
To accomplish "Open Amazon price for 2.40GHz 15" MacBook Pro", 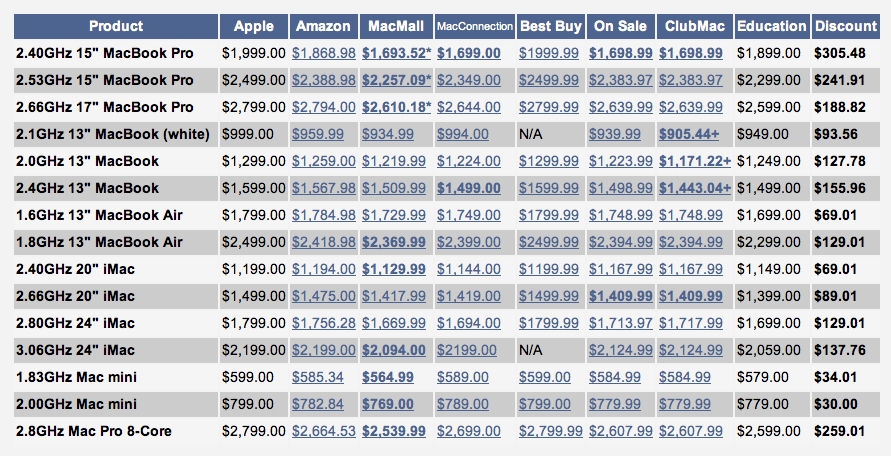I will (324, 53).
